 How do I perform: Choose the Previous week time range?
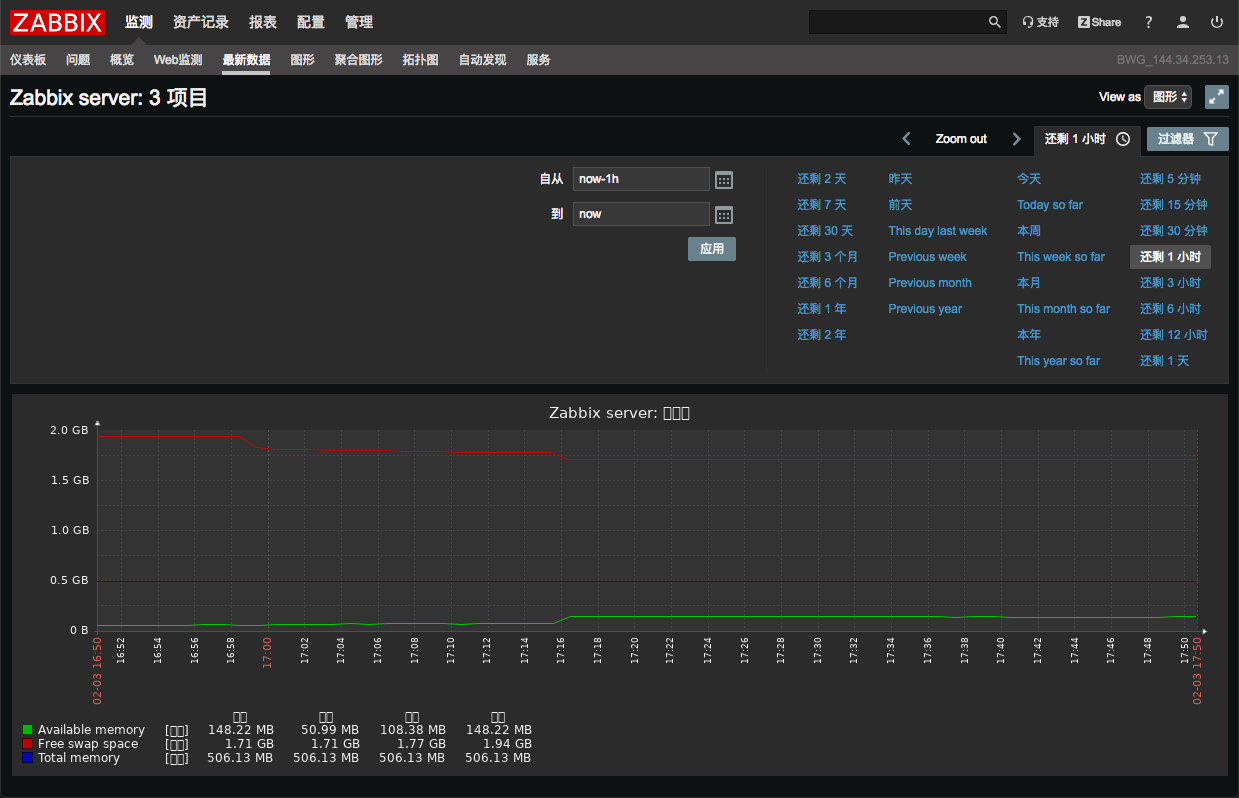(927, 257)
